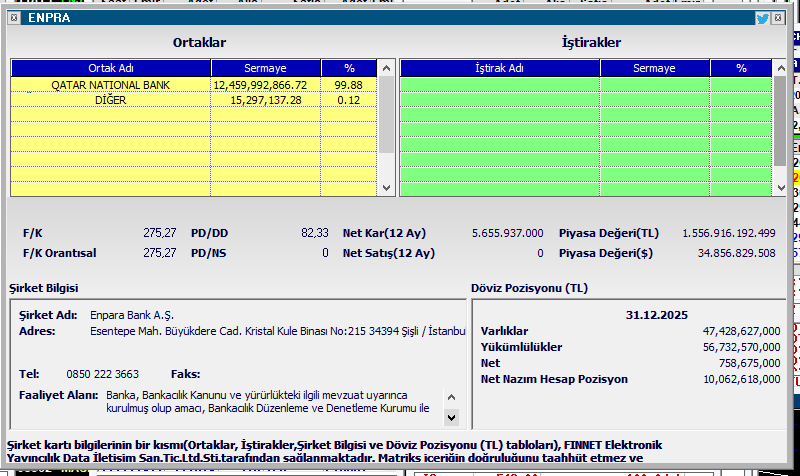Image resolution: width=800 pixels, height=476 pixels.
Task: Click the İştirakler Sermaye column header
Action: point(654,68)
